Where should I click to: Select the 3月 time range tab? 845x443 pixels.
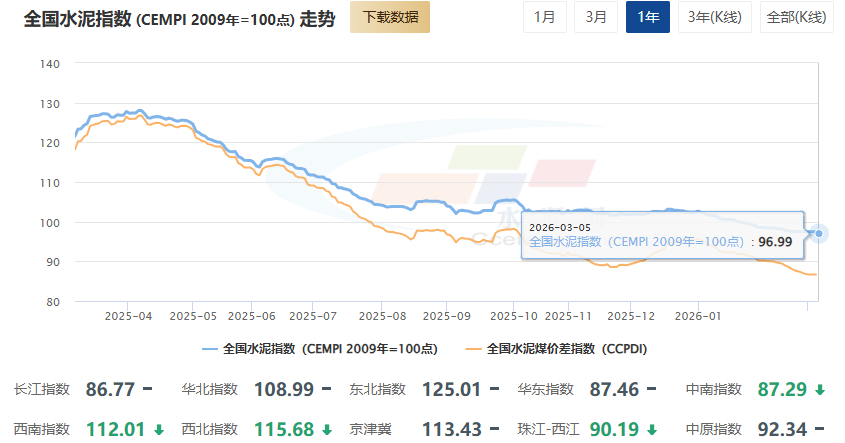pyautogui.click(x=595, y=17)
